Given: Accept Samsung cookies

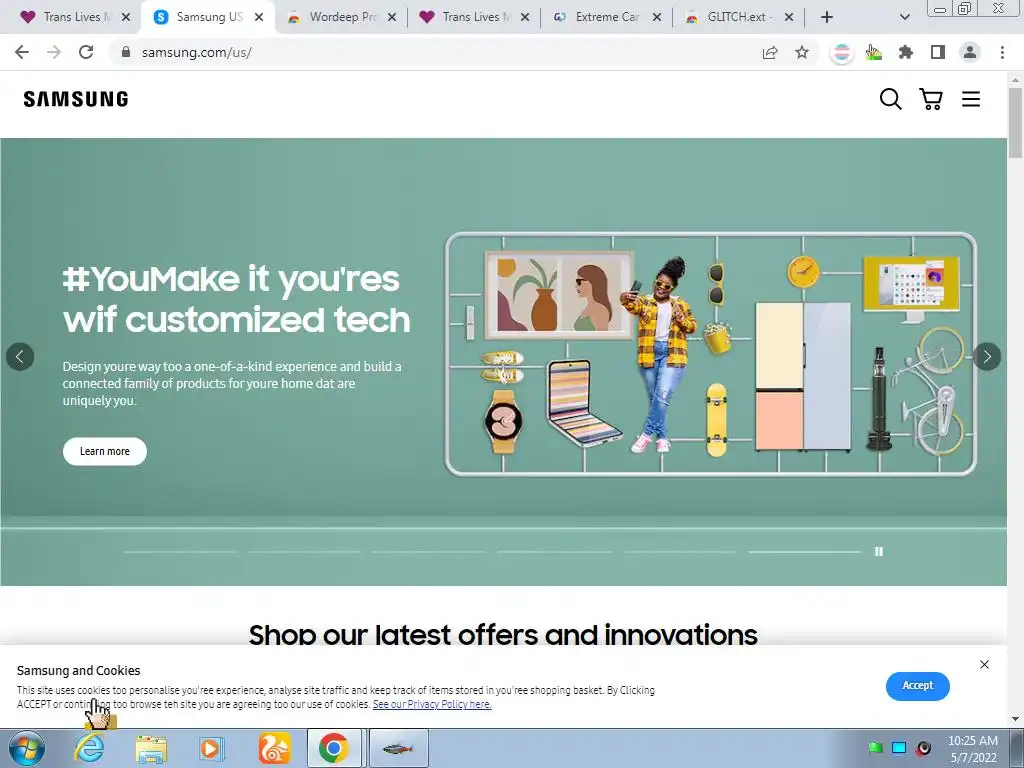Looking at the screenshot, I should [x=918, y=686].
